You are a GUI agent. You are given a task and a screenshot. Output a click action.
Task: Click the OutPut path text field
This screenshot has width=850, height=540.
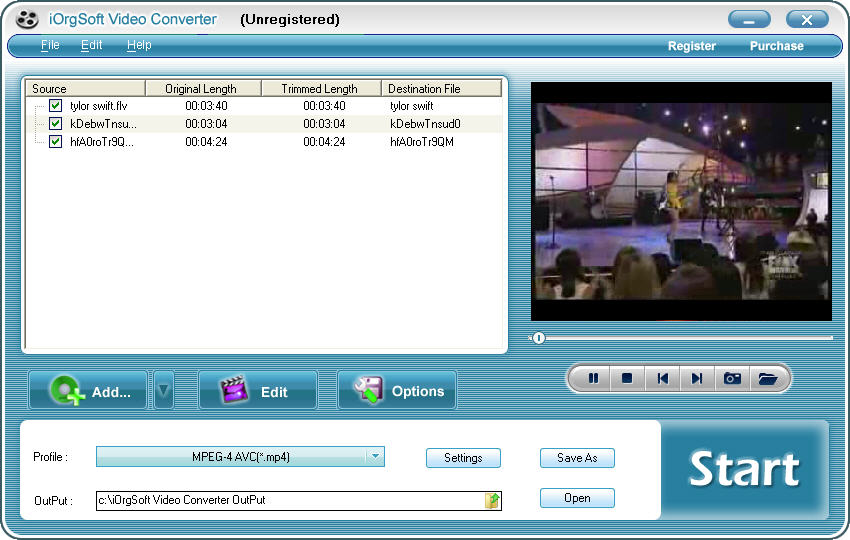point(288,500)
